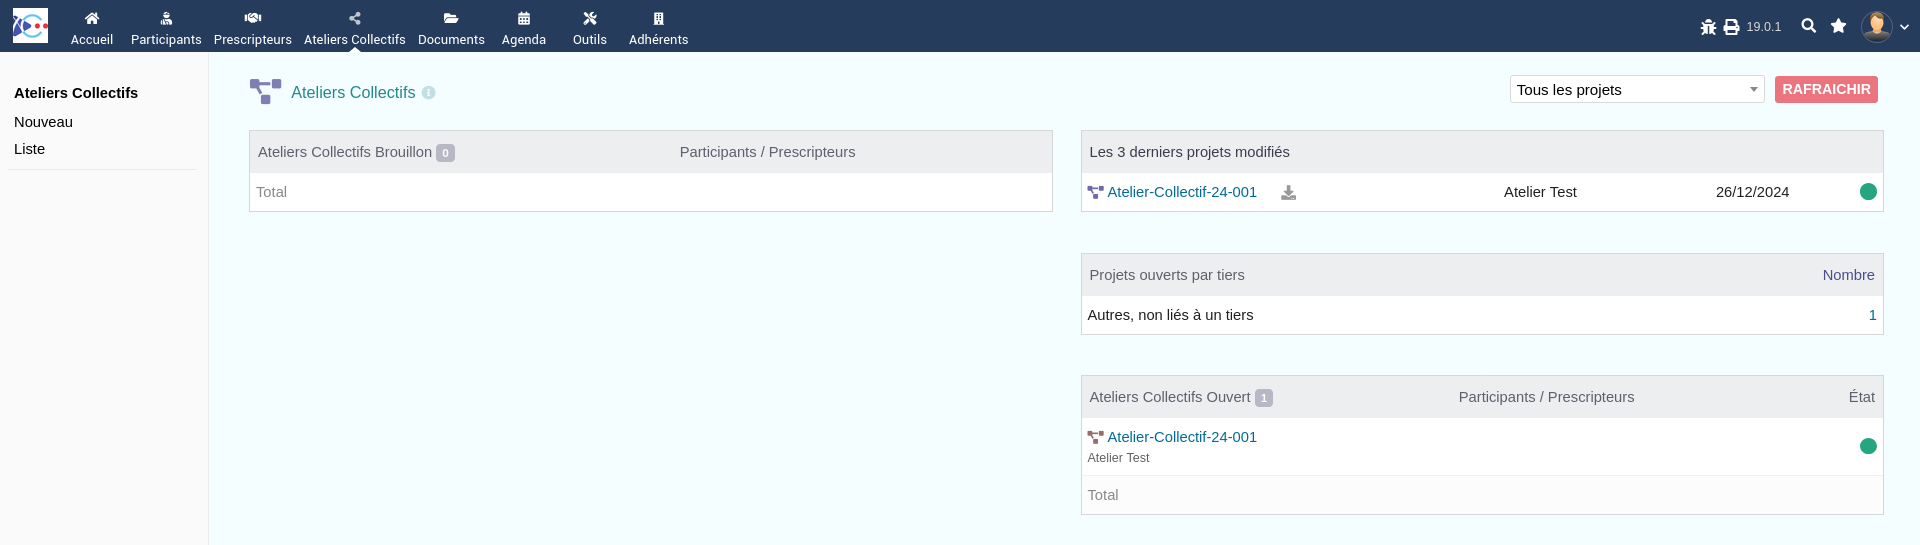Open the Outils tools menu

590,27
